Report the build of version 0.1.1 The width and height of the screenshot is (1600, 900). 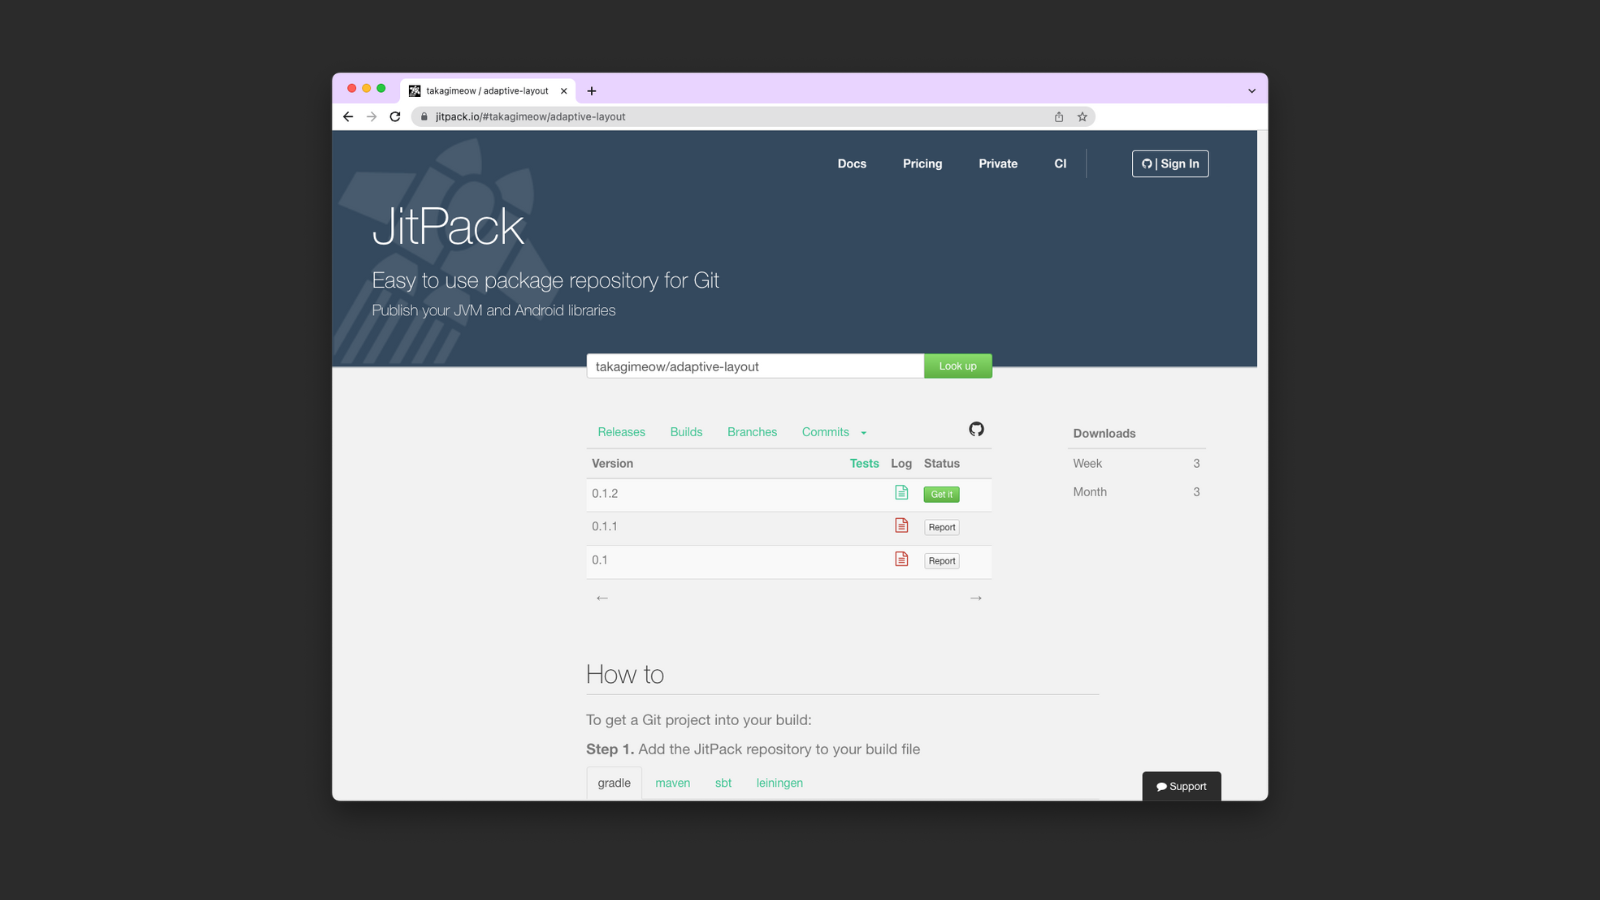[x=942, y=527]
